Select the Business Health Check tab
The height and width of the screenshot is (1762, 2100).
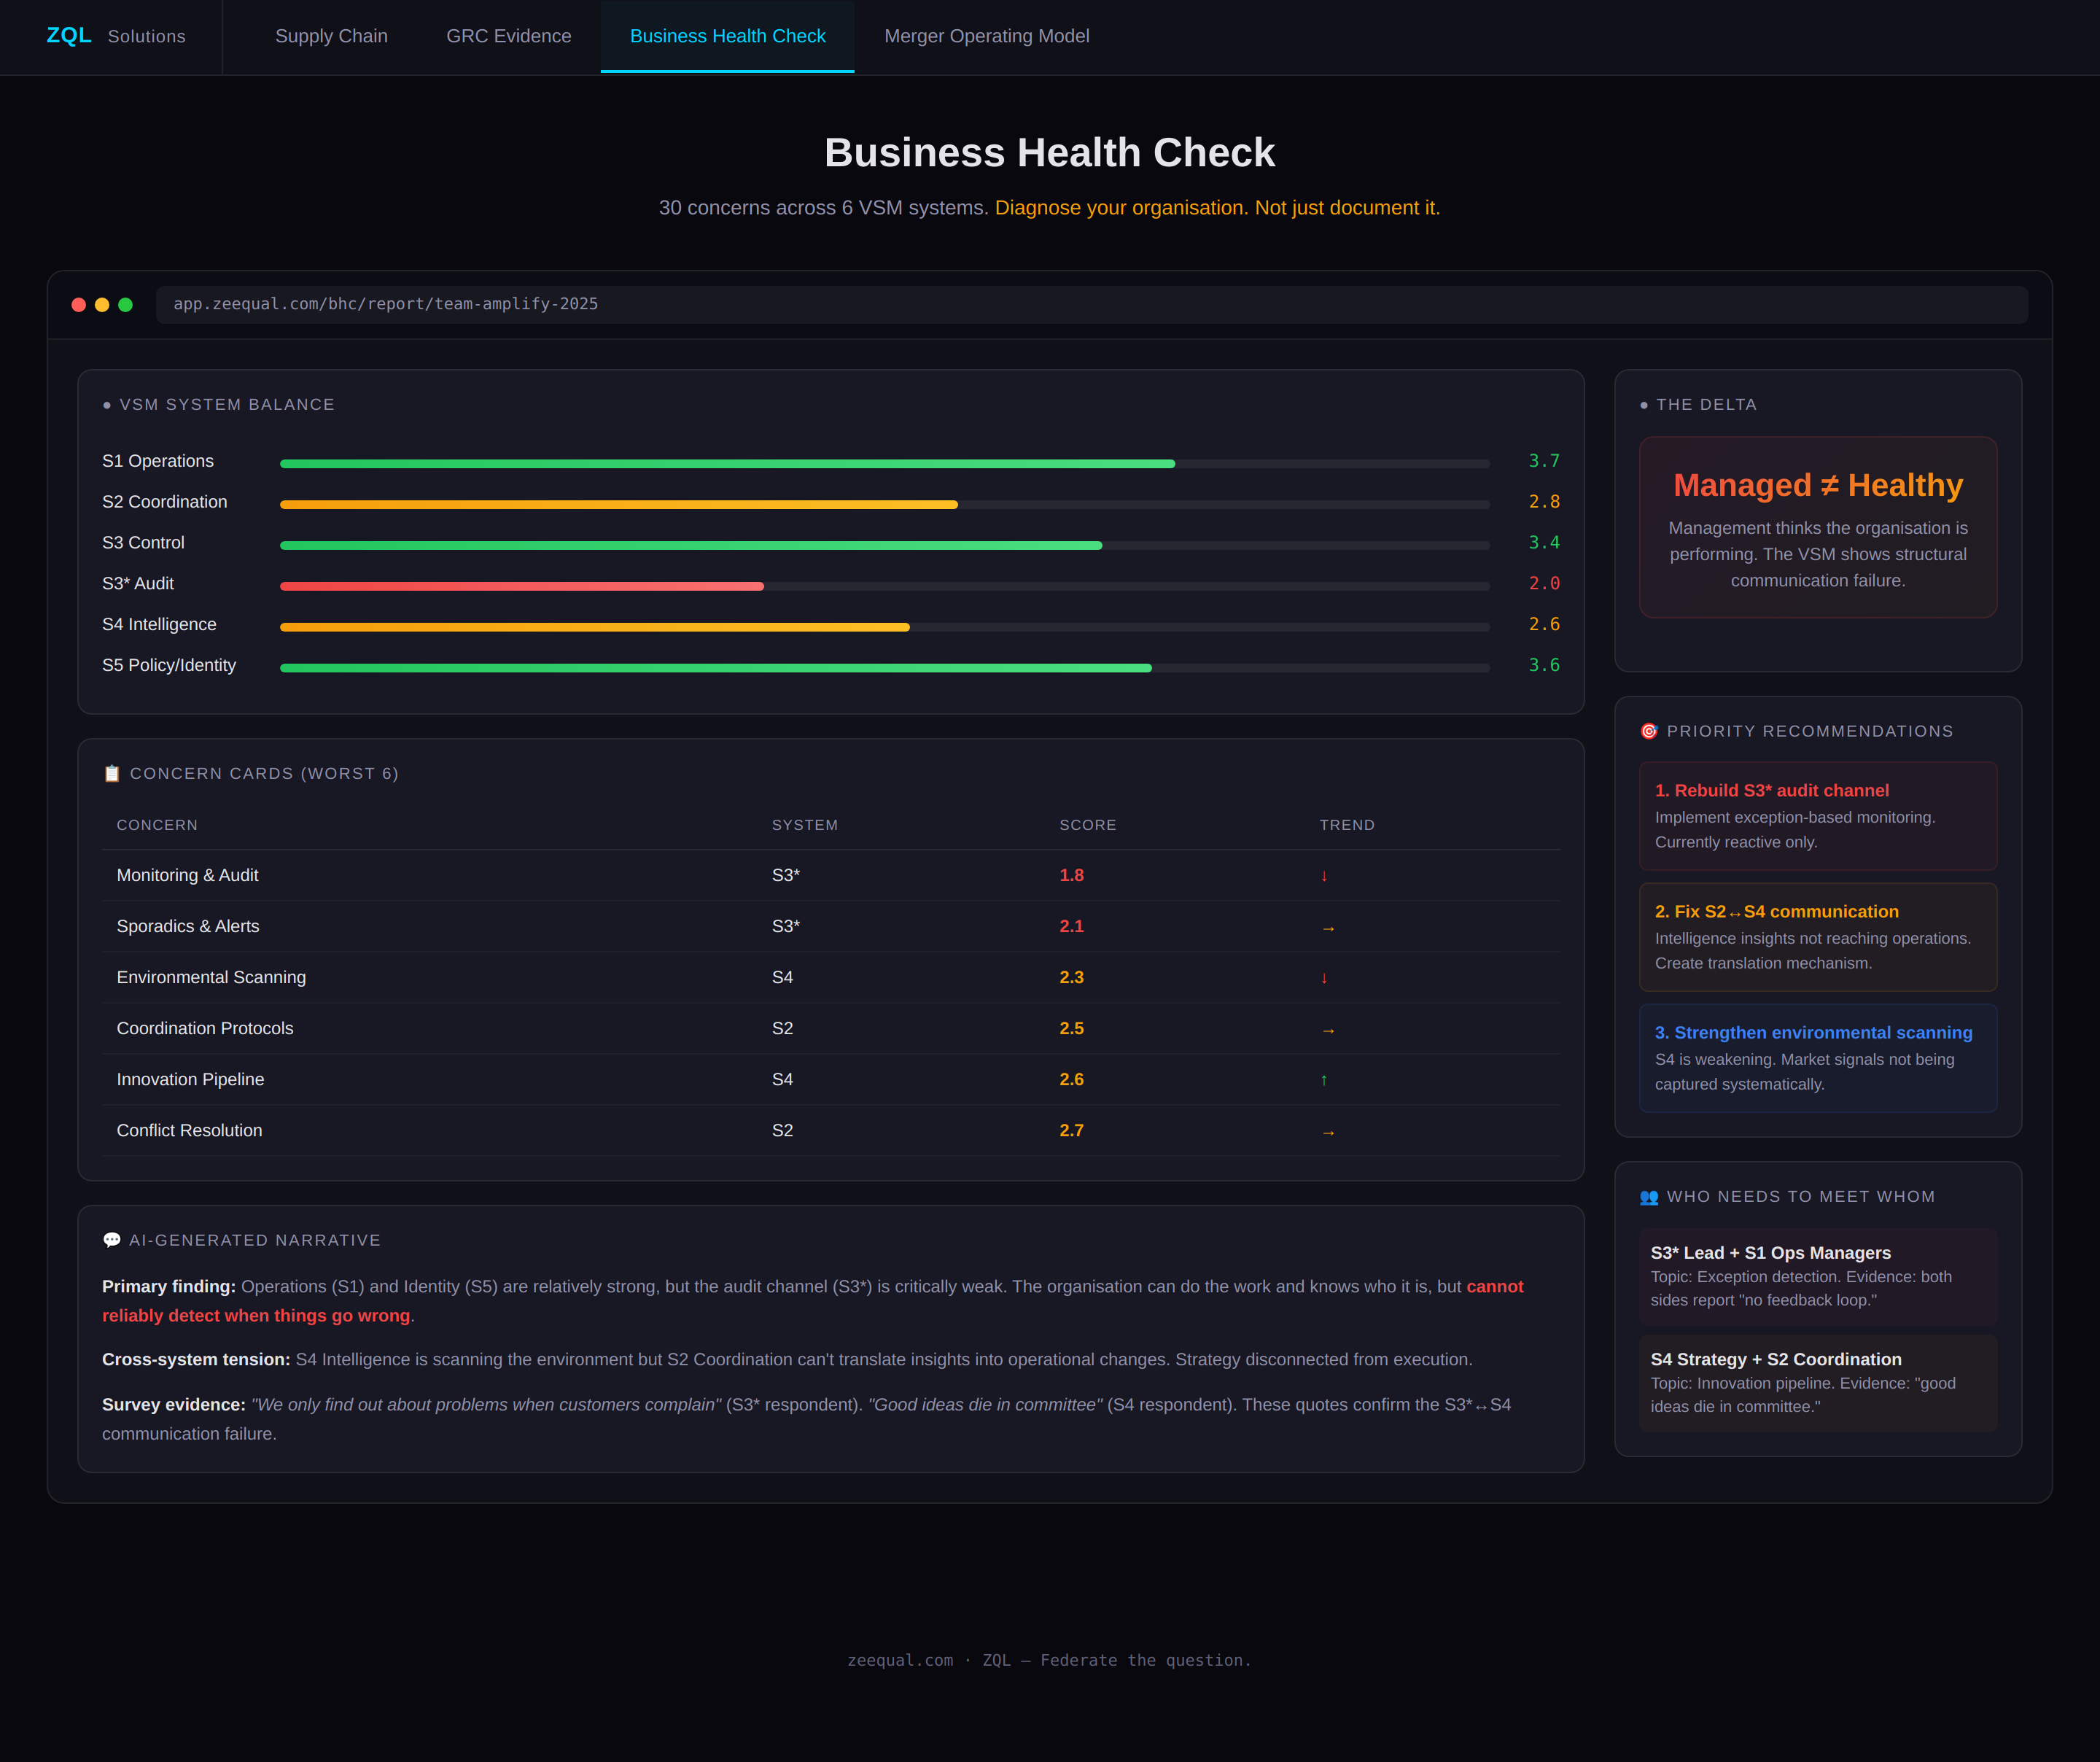pos(727,36)
